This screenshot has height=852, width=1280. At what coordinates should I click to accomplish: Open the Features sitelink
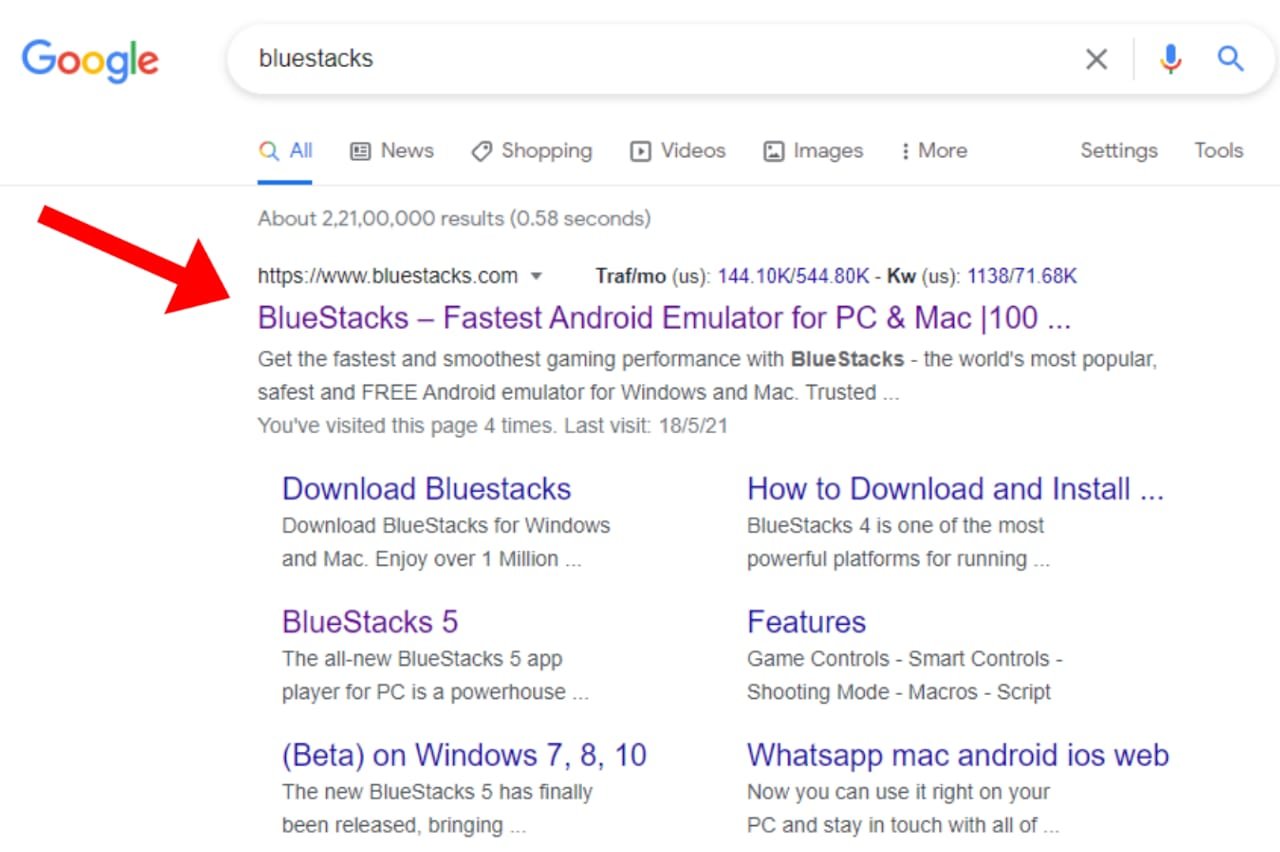[x=806, y=622]
